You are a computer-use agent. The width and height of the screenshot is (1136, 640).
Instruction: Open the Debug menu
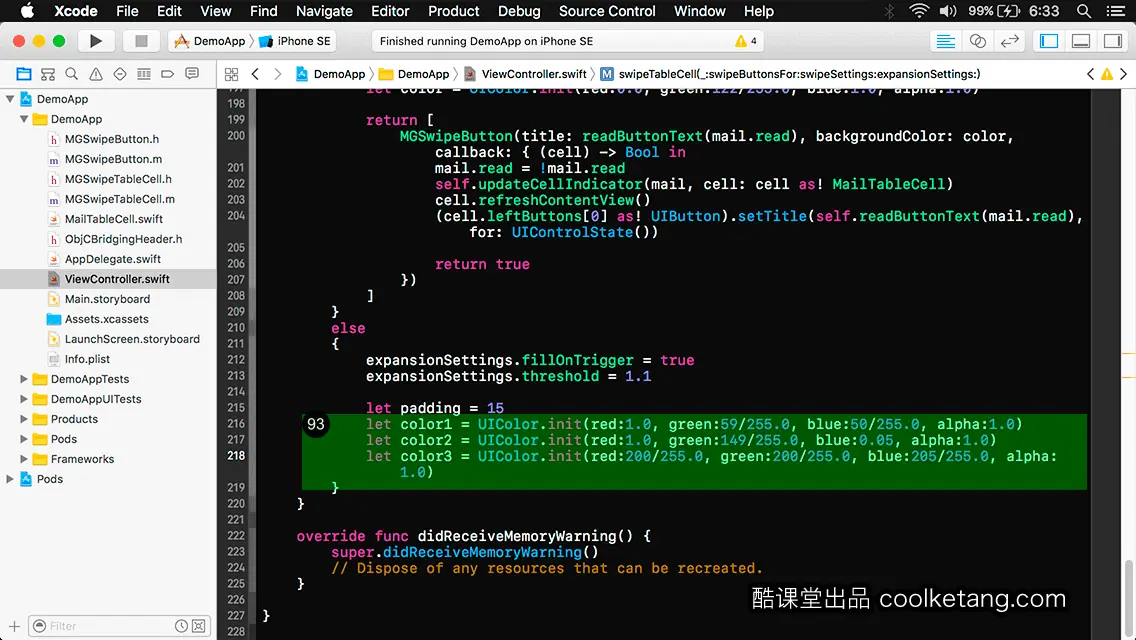[x=519, y=11]
